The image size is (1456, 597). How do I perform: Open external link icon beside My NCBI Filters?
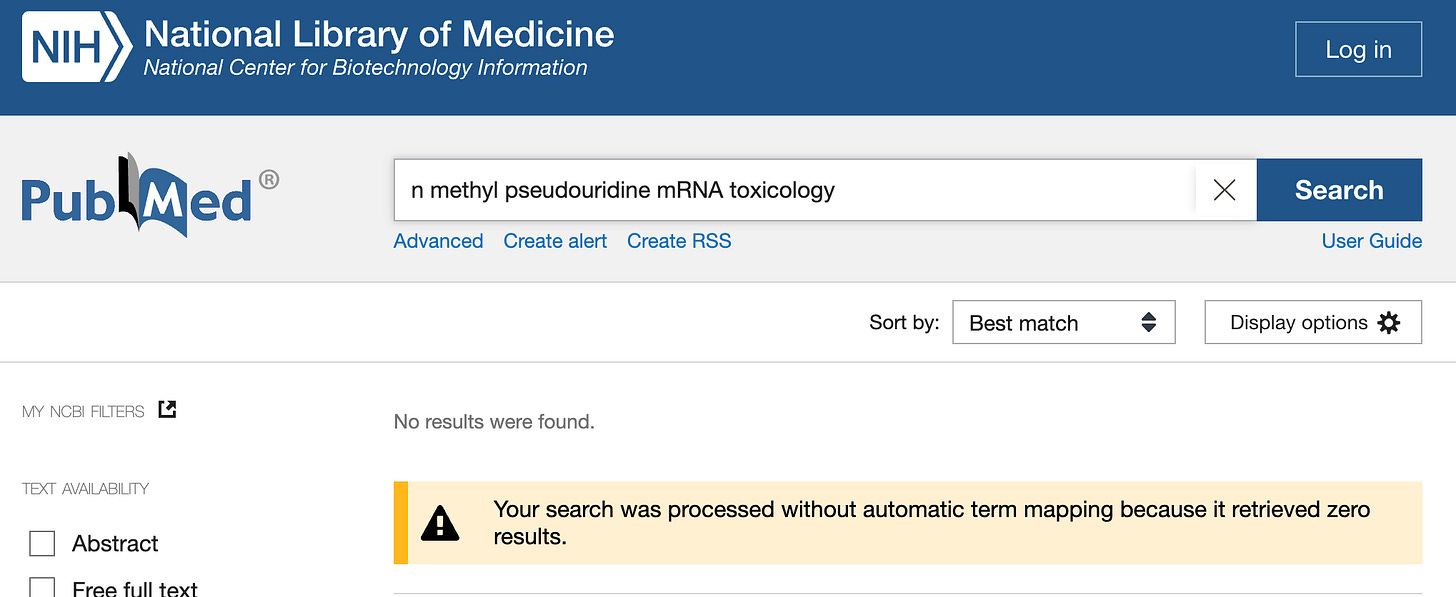[x=168, y=410]
